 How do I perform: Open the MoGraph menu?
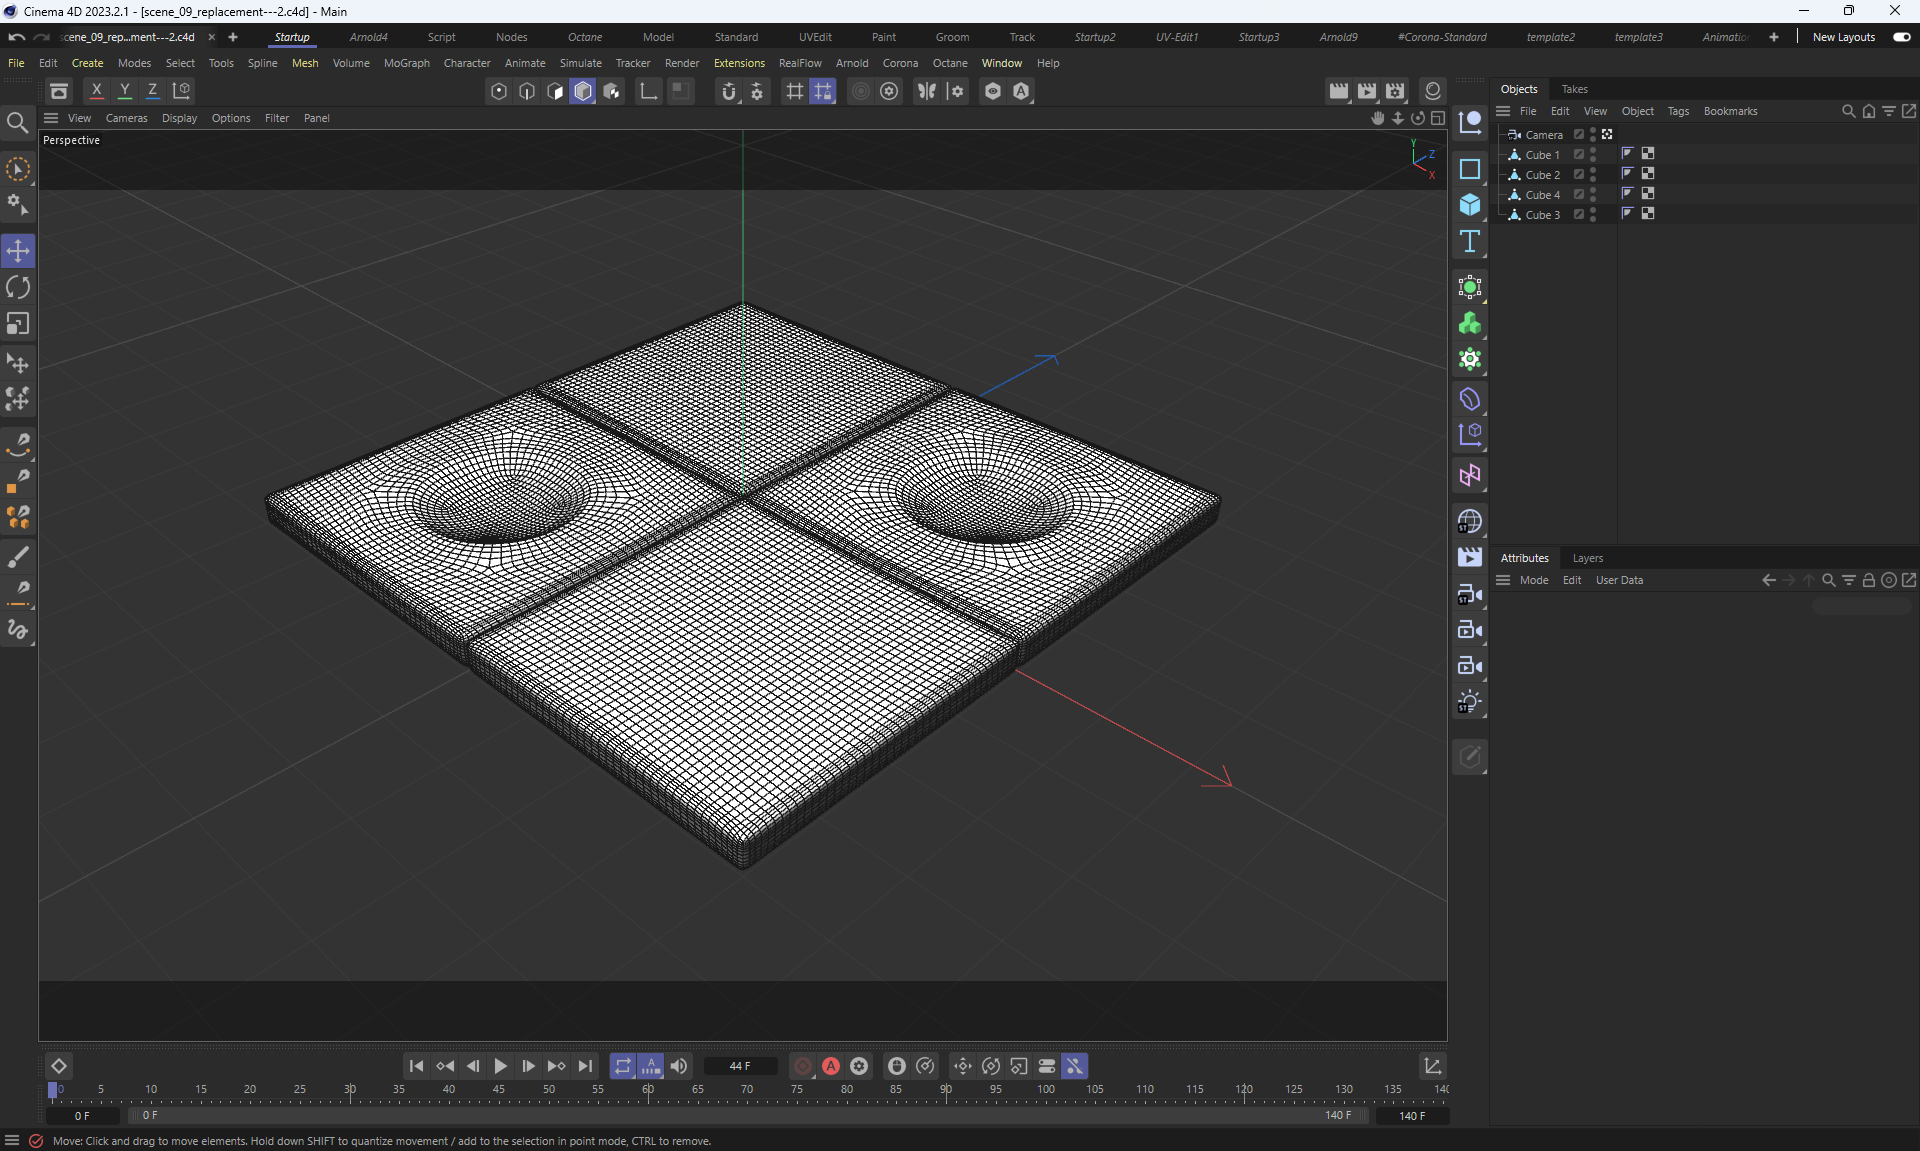click(406, 63)
